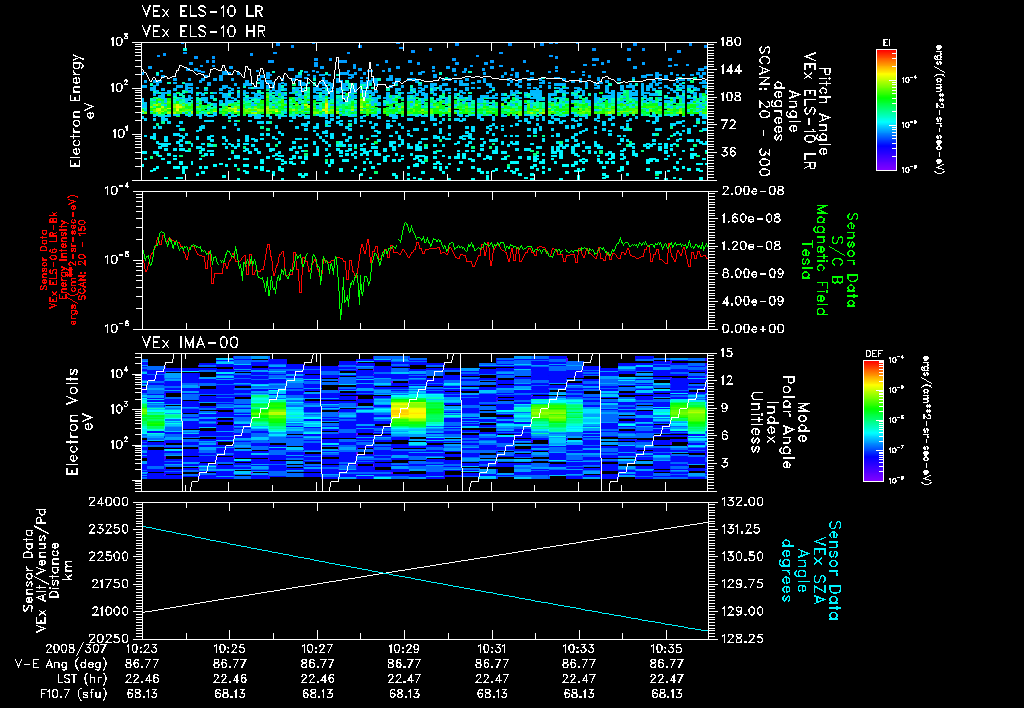The image size is (1024, 708).
Task: Select the "130.50" SZA tick label
Action: 741,556
